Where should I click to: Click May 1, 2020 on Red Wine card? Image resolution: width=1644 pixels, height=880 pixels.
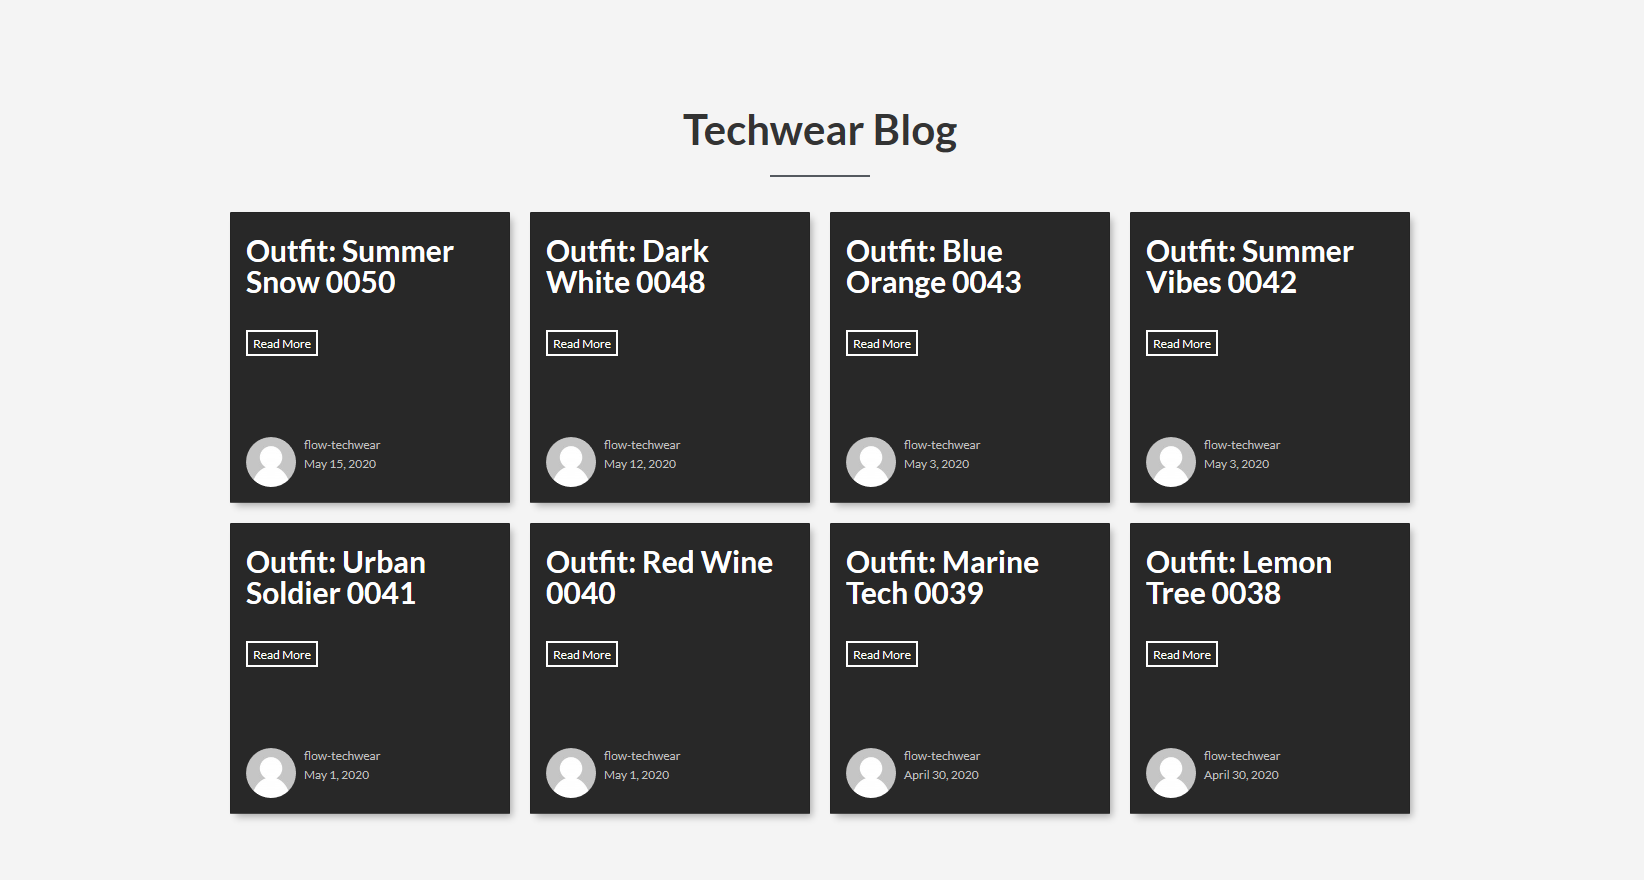click(x=637, y=775)
